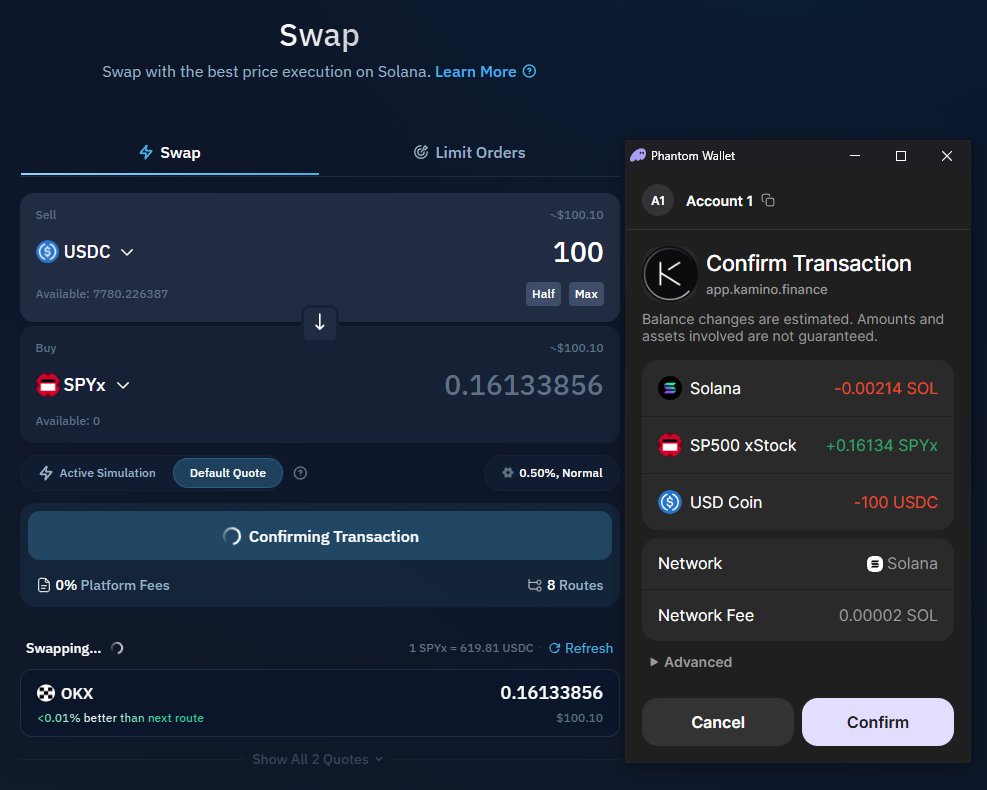
Task: Cancel the Phantom transaction
Action: pos(718,722)
